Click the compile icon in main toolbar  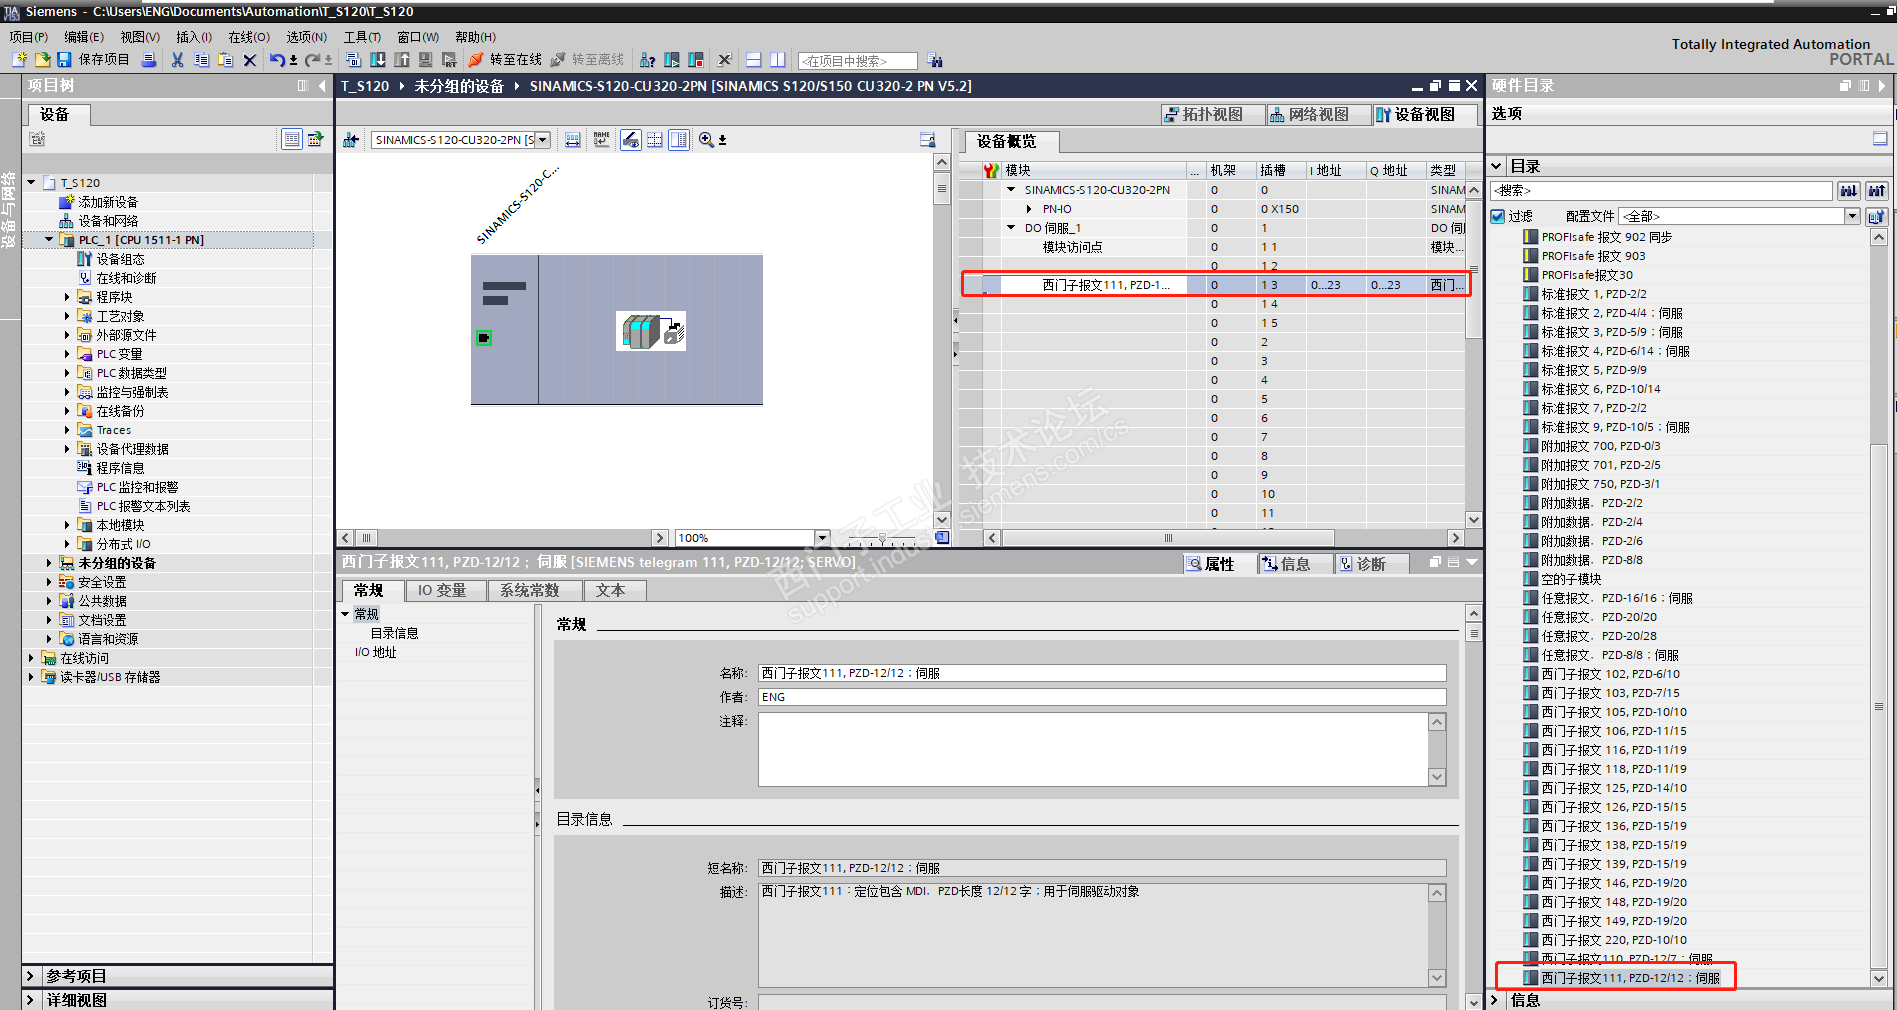(x=353, y=60)
